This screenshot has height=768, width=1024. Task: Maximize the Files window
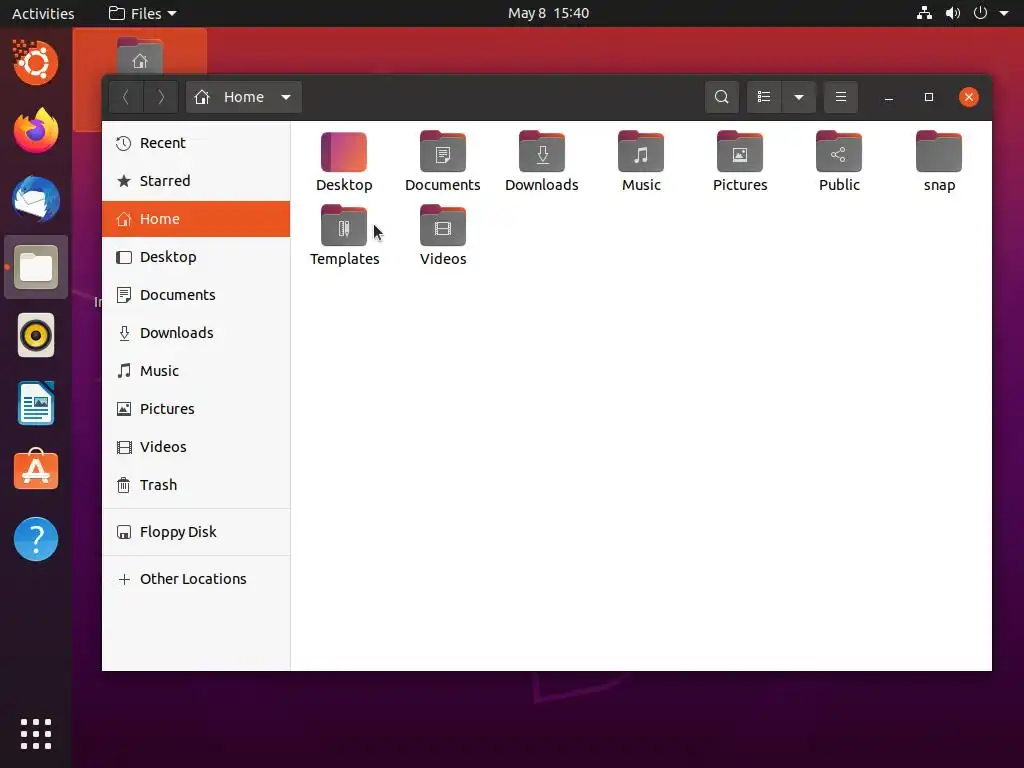pyautogui.click(x=929, y=97)
